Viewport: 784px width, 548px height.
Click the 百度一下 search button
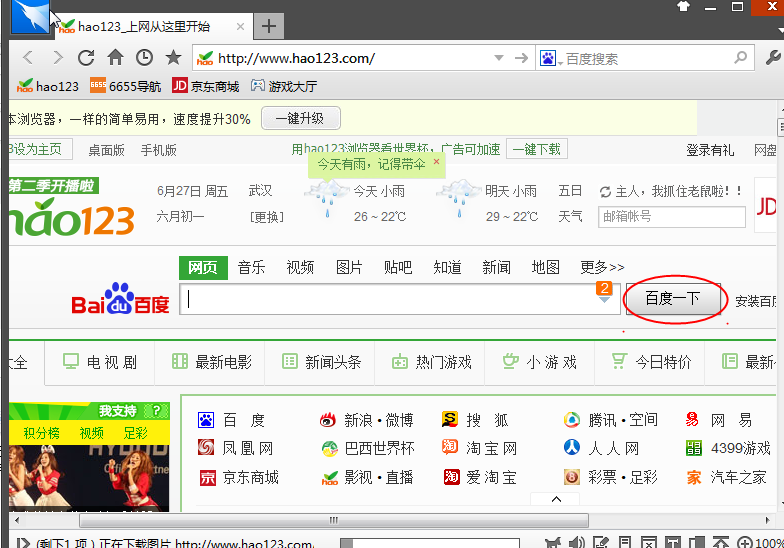pos(672,298)
